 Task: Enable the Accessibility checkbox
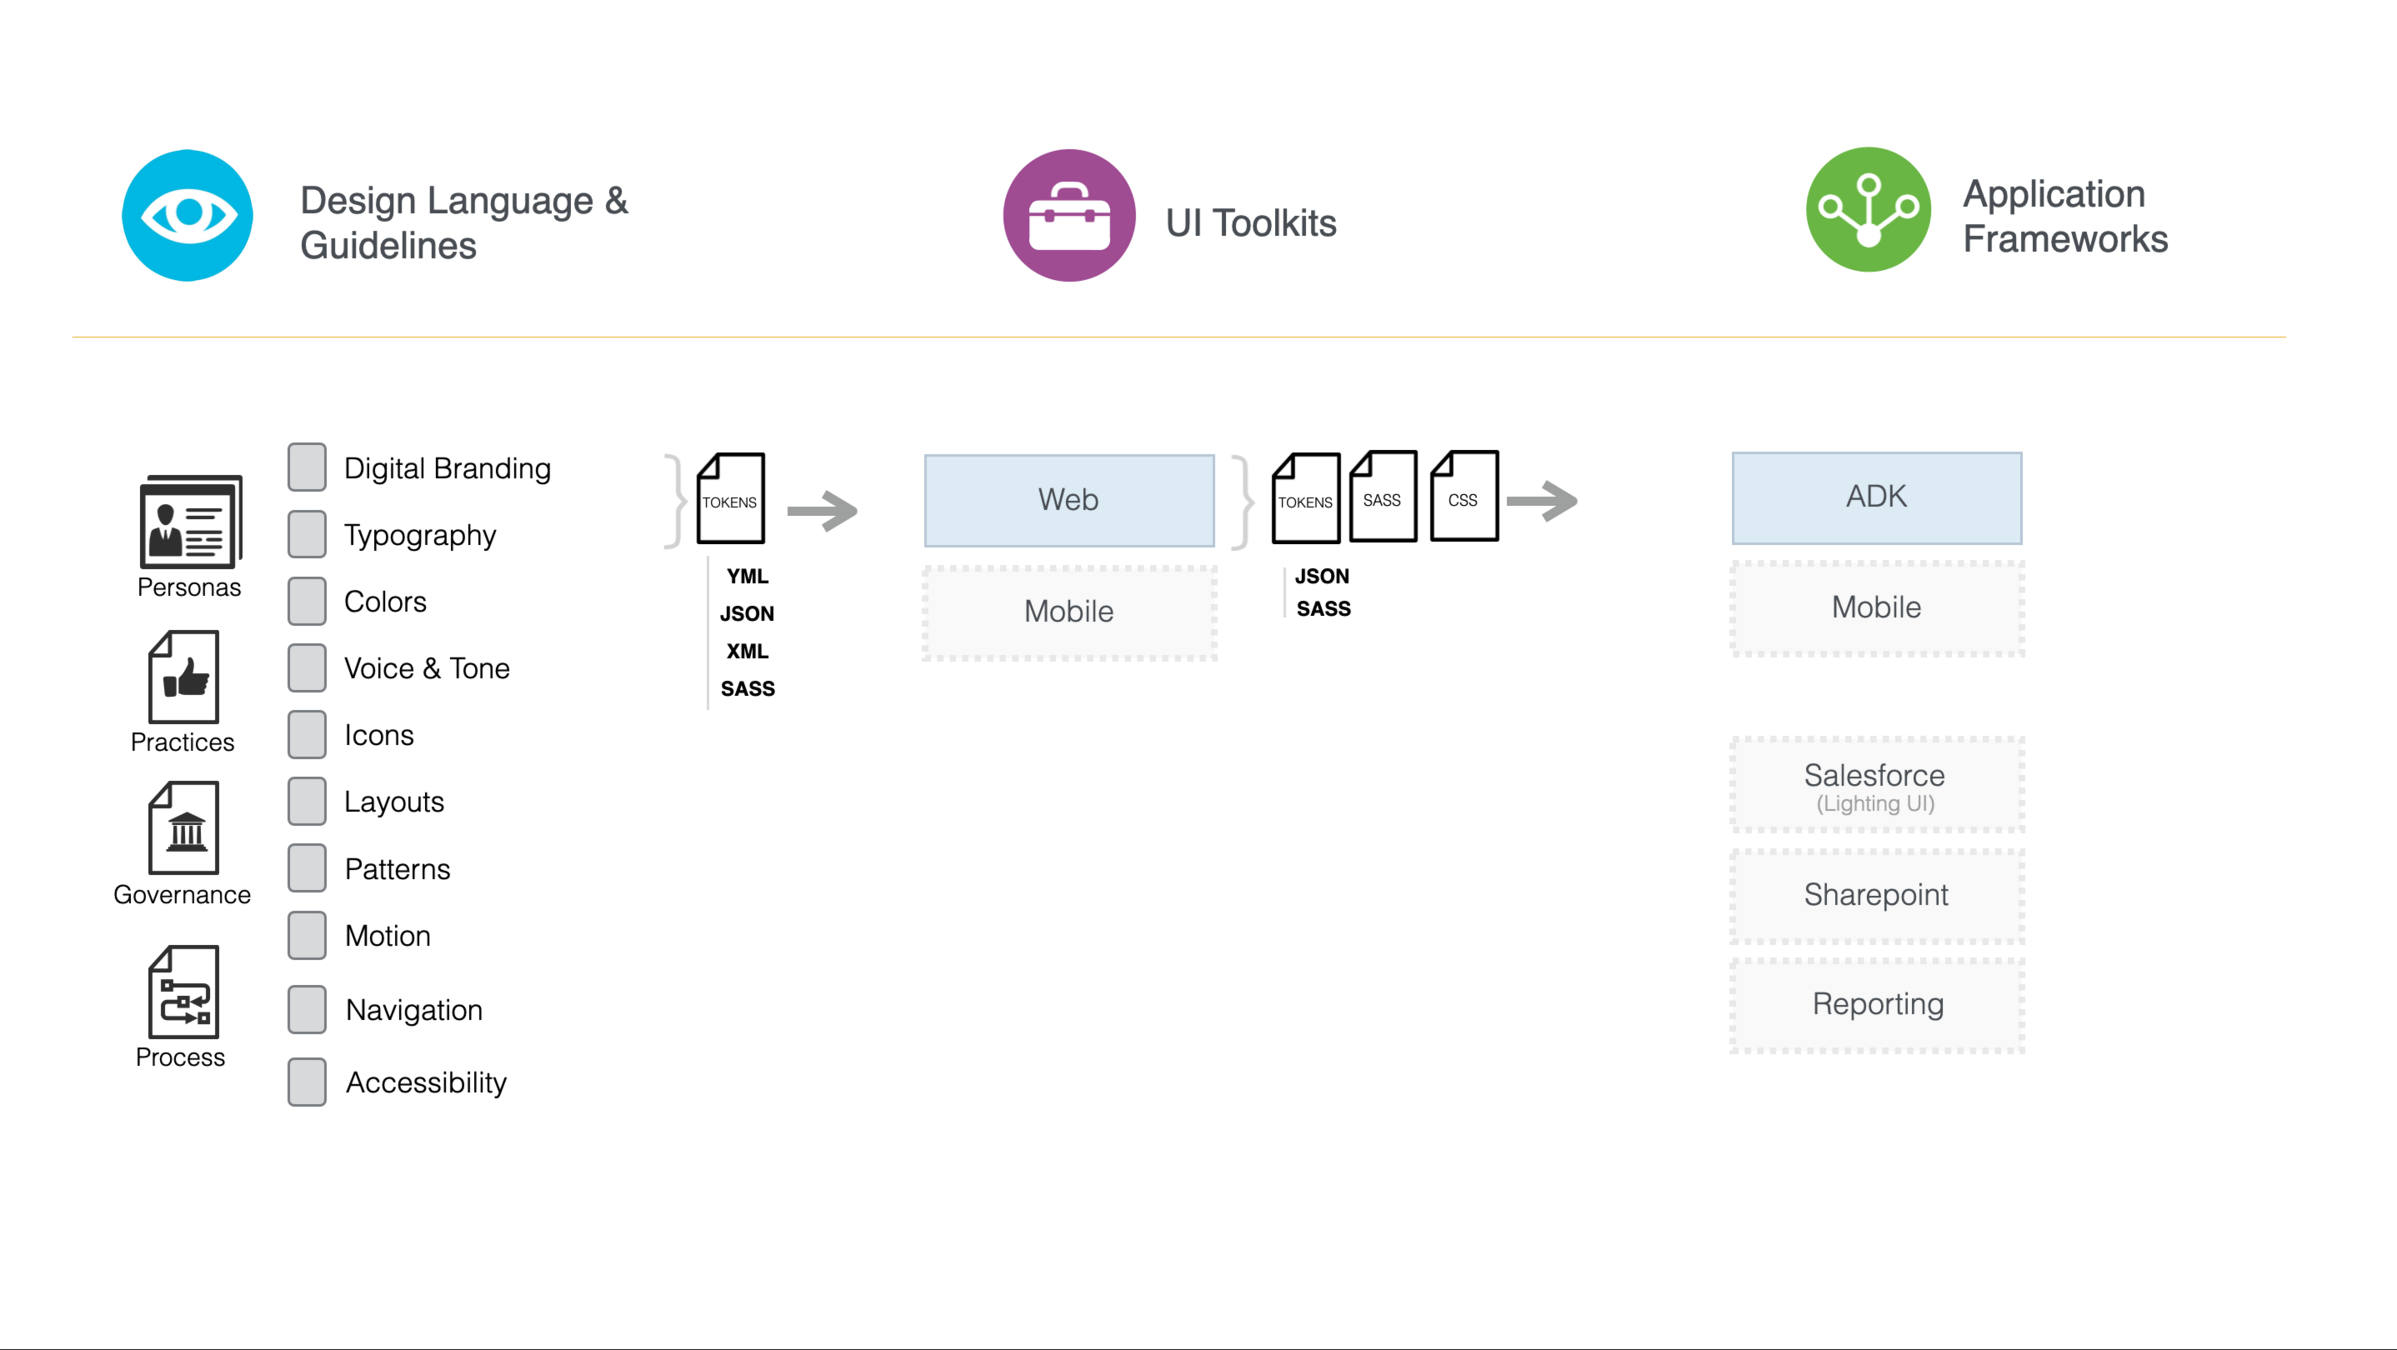[307, 1082]
